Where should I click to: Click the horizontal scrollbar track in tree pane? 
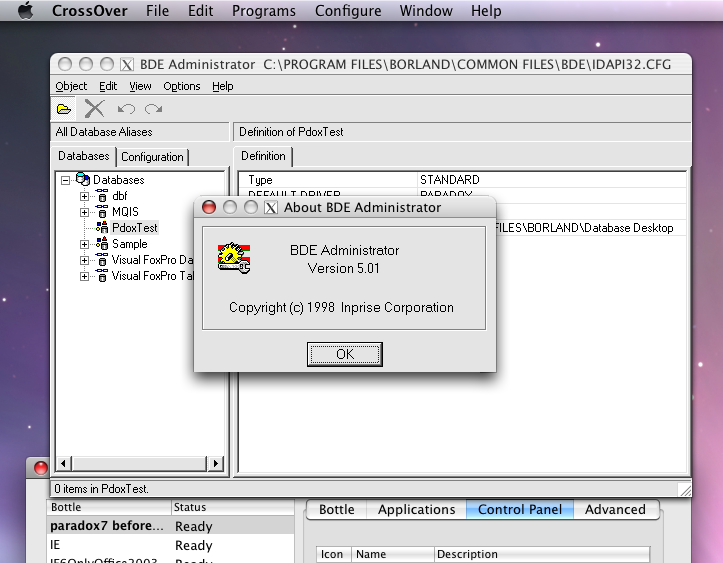click(139, 463)
